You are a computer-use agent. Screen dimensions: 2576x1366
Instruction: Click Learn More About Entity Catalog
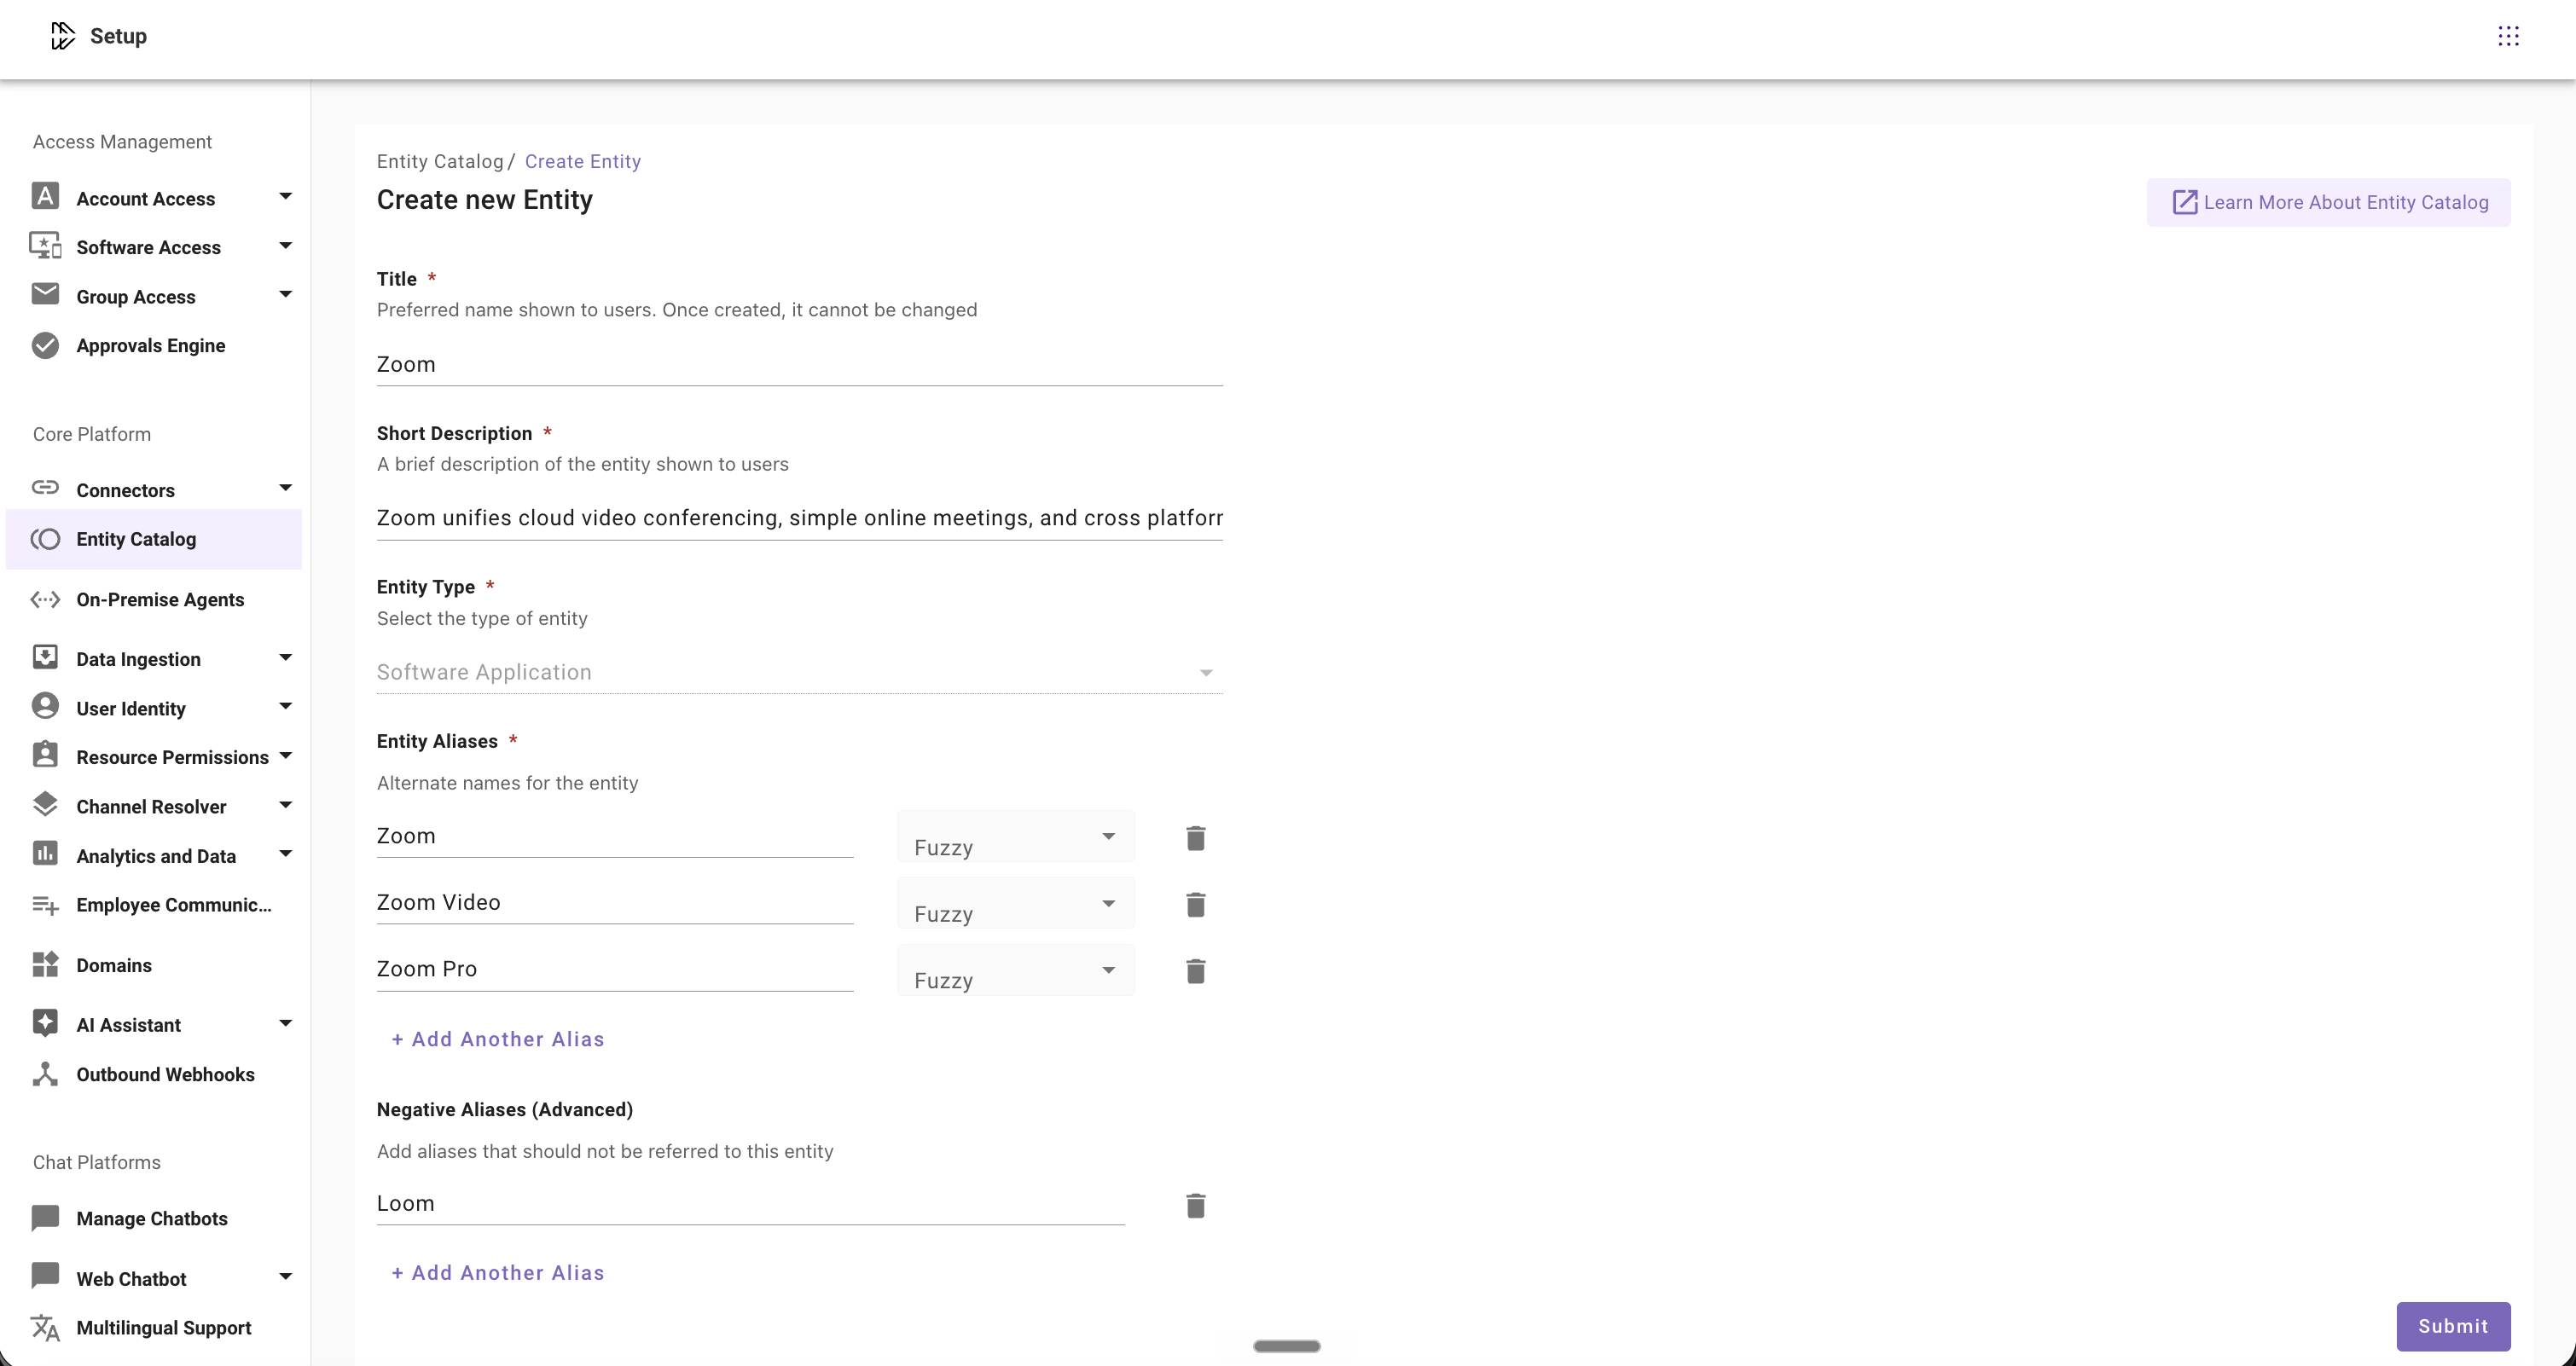pyautogui.click(x=2328, y=203)
